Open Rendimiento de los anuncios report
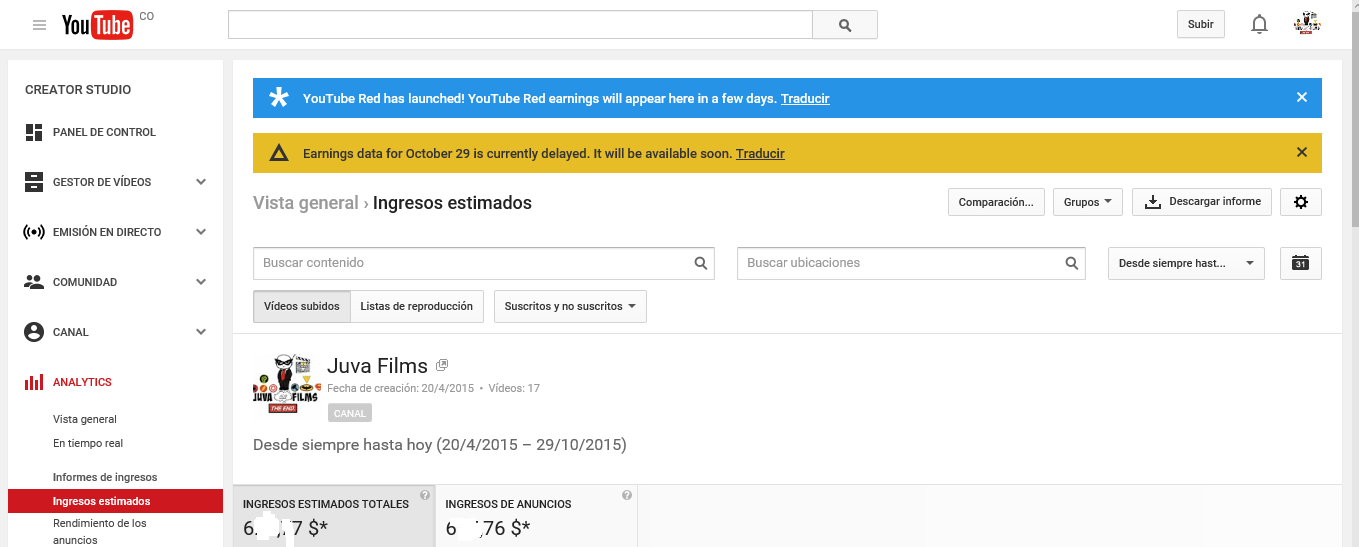The width and height of the screenshot is (1359, 547). (x=100, y=531)
